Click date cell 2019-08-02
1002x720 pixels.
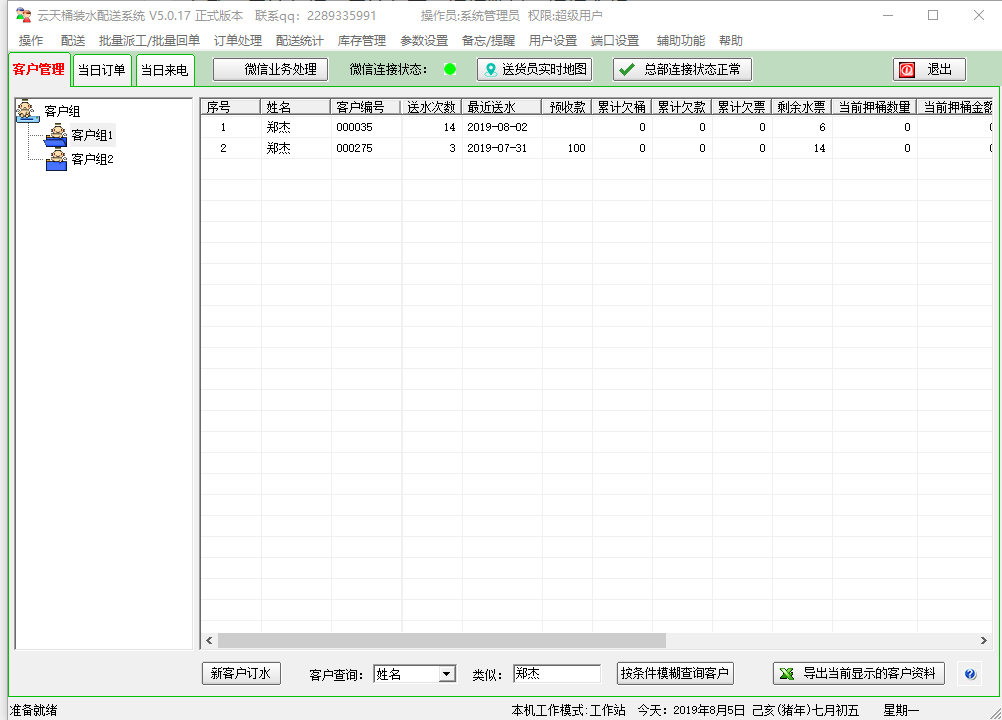pos(497,127)
